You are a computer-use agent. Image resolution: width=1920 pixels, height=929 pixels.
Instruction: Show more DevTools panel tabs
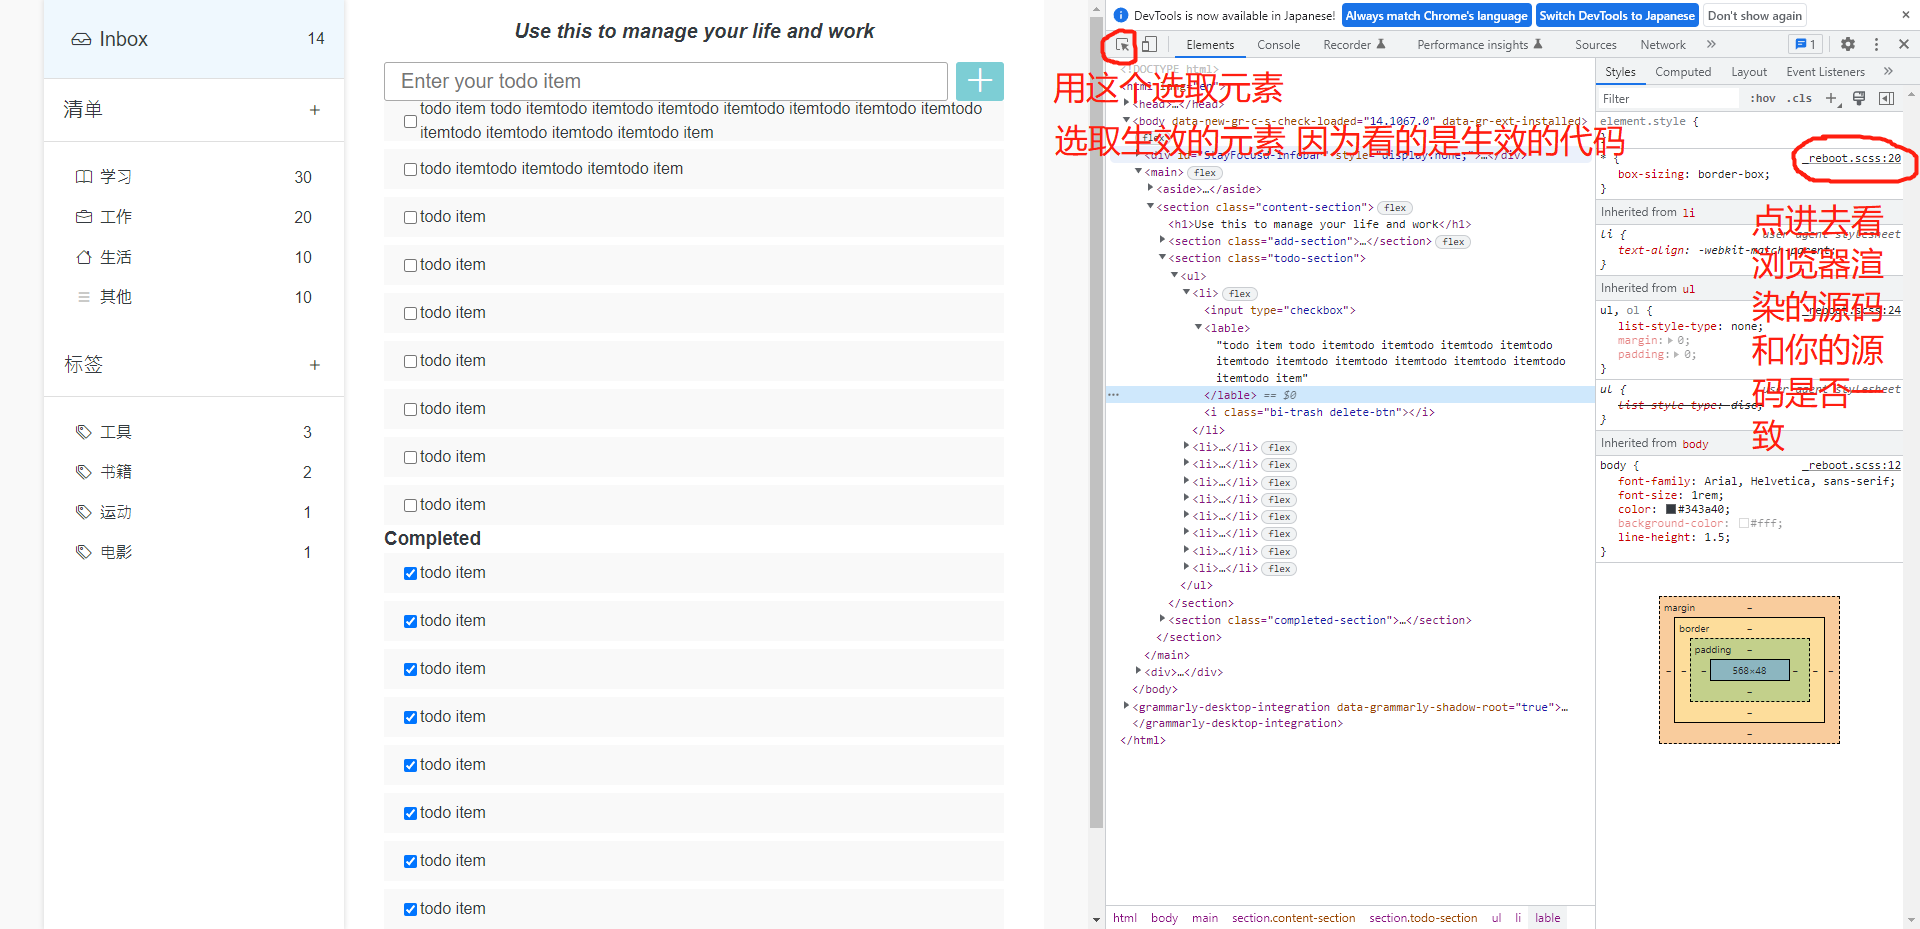point(1711,44)
